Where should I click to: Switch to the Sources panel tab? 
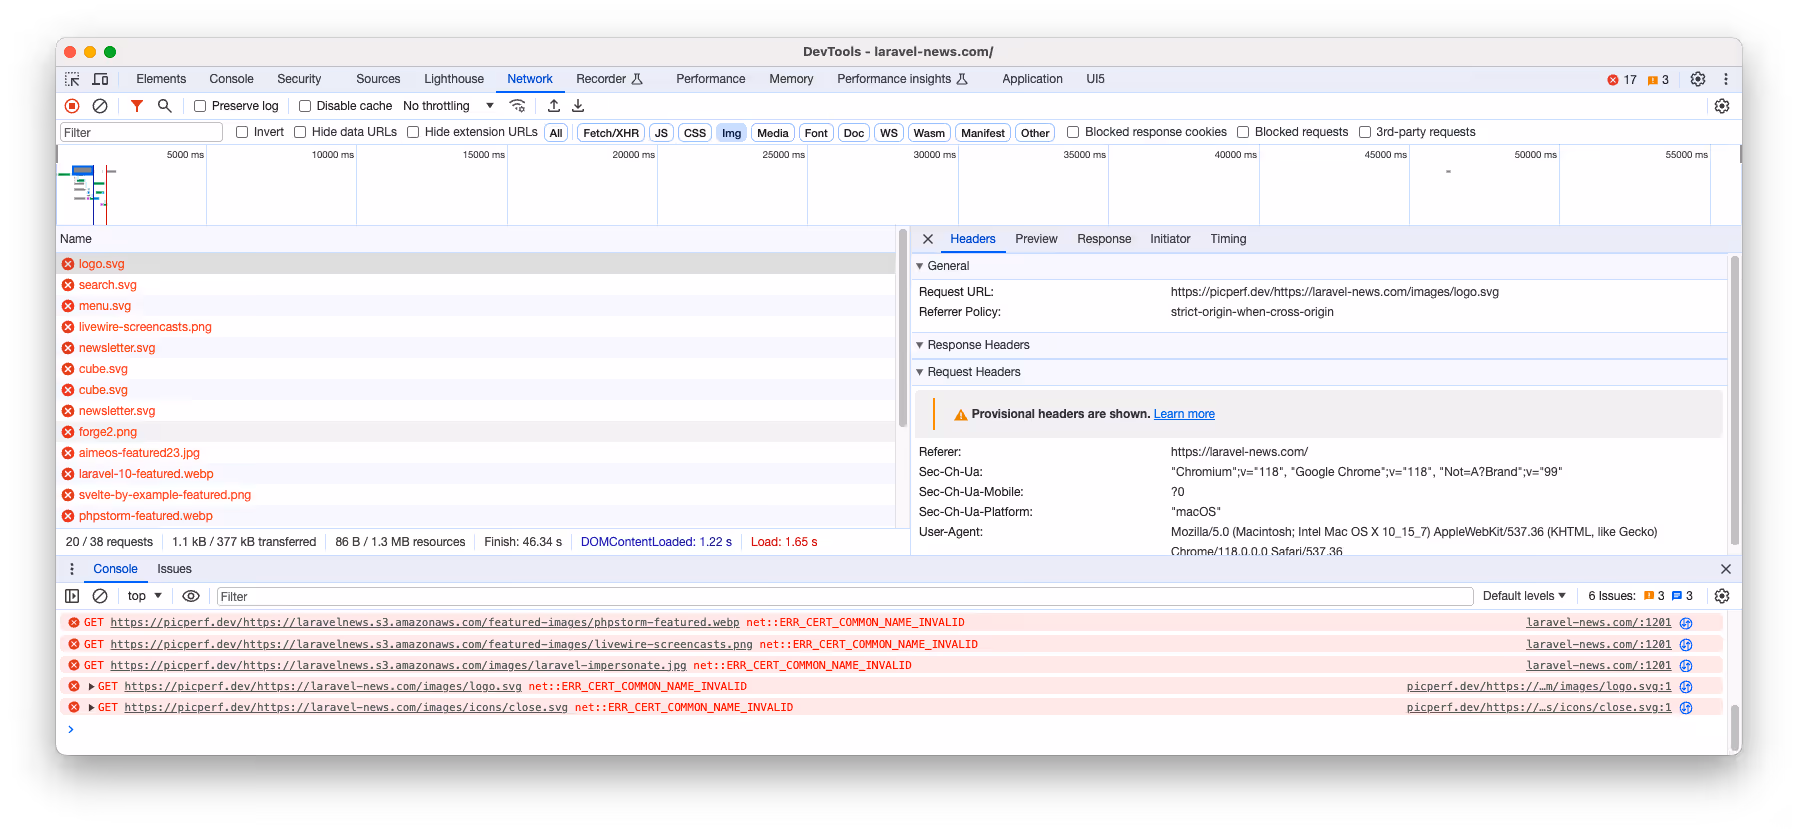click(x=378, y=79)
